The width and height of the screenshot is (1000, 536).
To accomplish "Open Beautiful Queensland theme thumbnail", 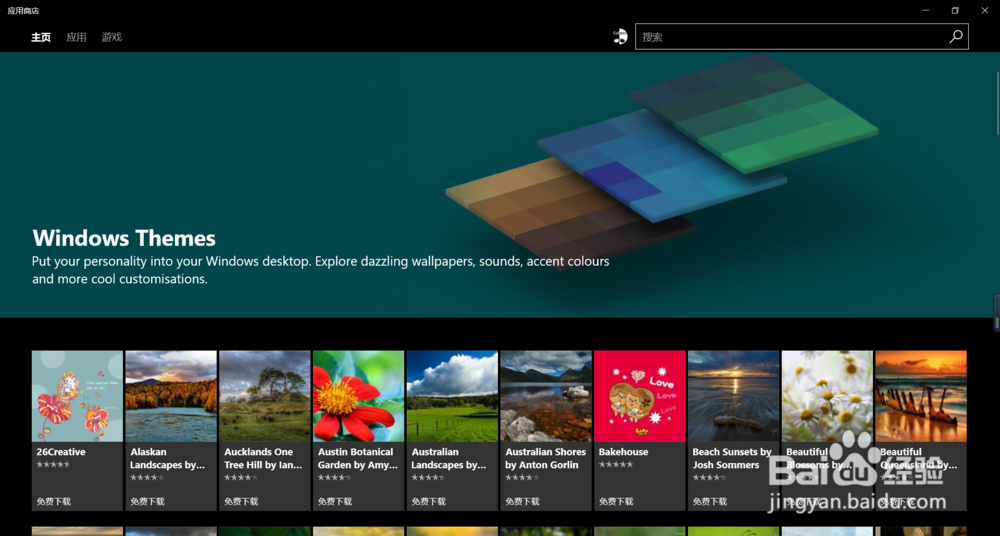I will (x=921, y=396).
